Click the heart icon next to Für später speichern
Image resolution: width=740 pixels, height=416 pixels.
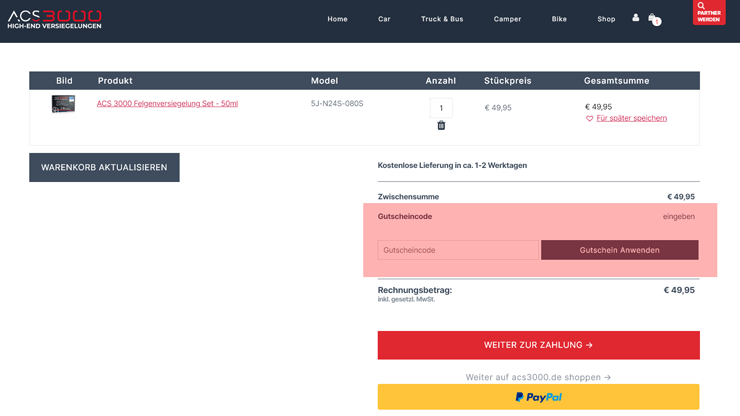[589, 119]
